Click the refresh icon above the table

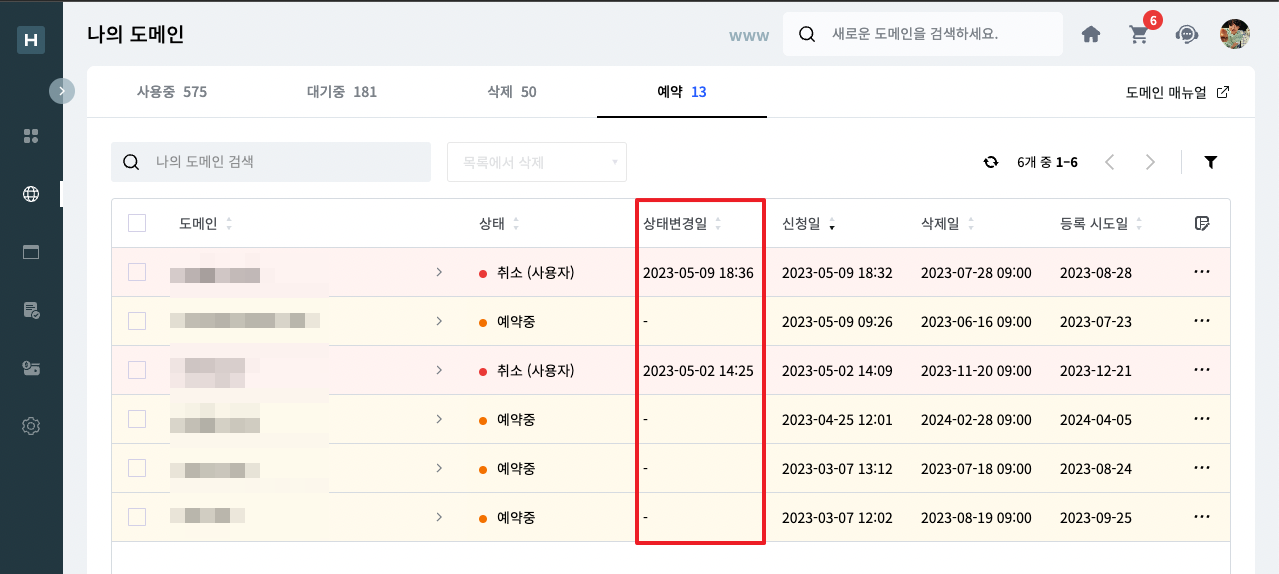[x=991, y=162]
